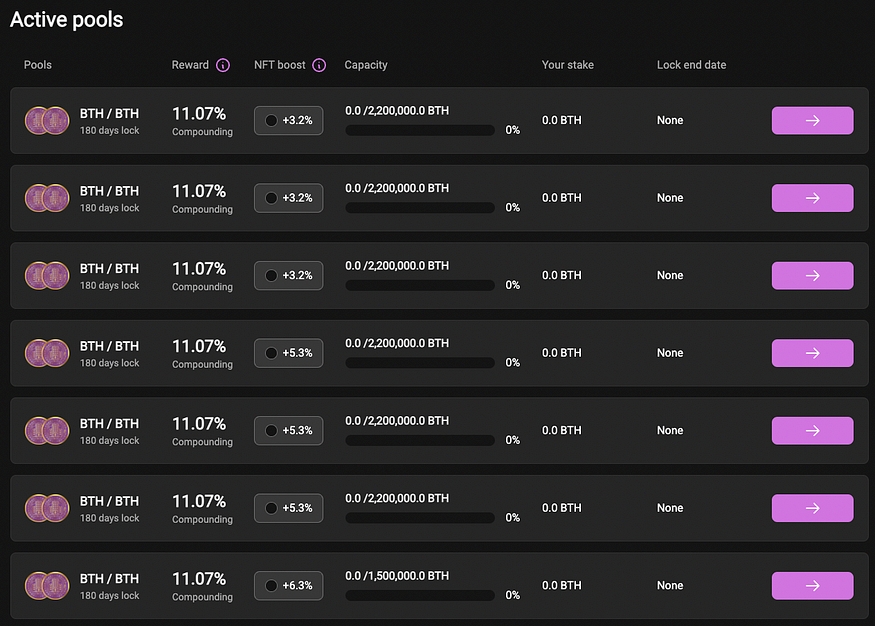Click the Lock end date column header
The image size is (875, 626).
(691, 65)
